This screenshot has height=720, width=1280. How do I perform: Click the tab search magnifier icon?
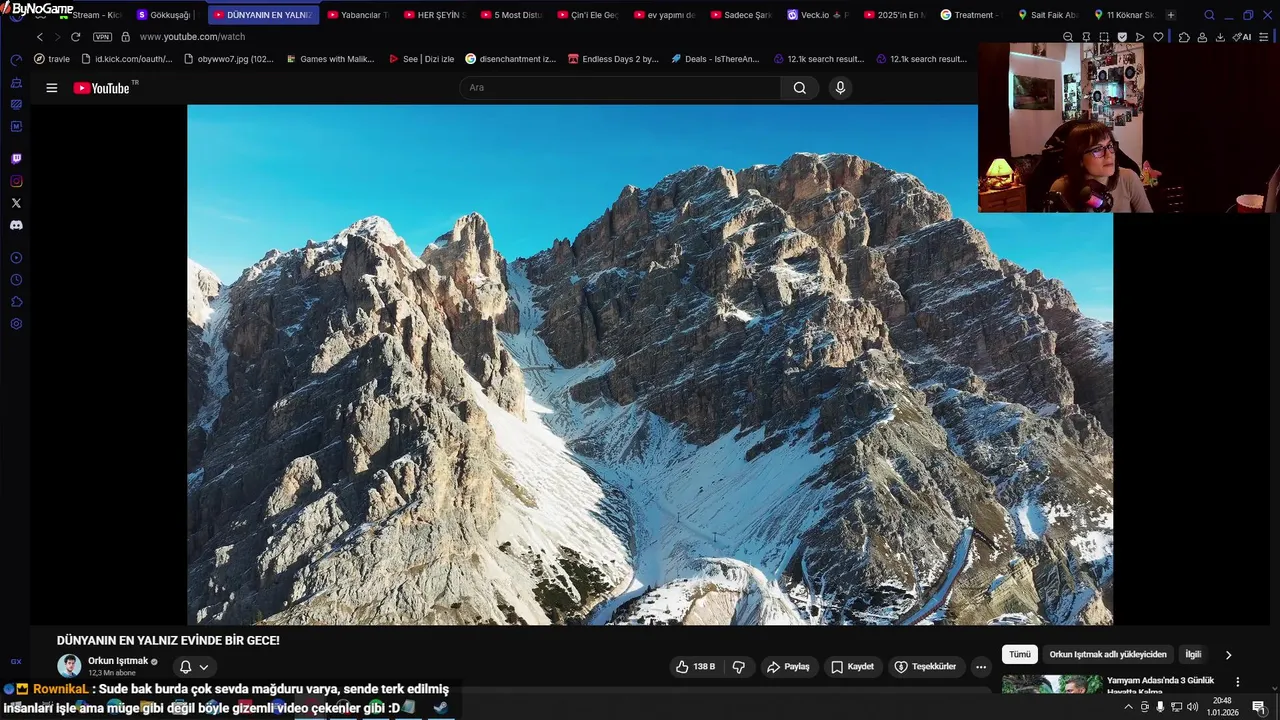pyautogui.click(x=1209, y=15)
